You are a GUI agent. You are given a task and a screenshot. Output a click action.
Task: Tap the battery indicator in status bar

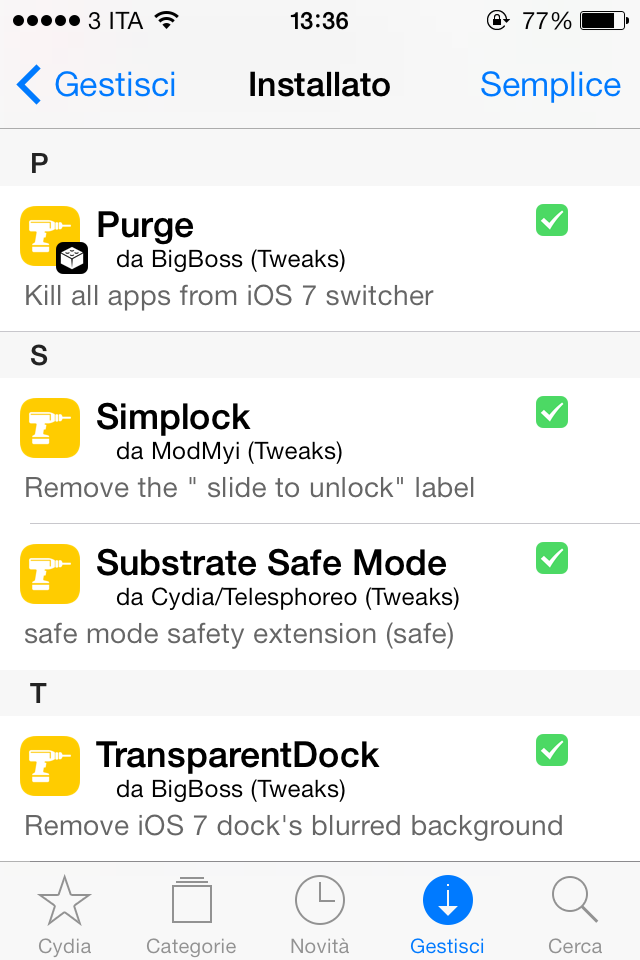pos(604,21)
